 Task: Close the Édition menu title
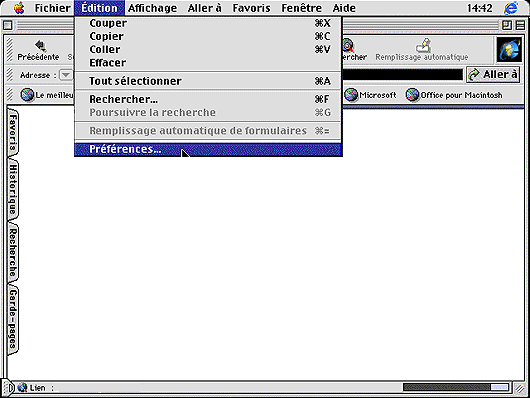coord(99,8)
